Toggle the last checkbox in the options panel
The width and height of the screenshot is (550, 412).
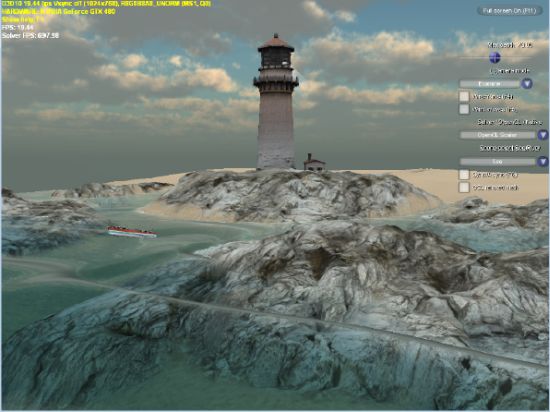(464, 187)
